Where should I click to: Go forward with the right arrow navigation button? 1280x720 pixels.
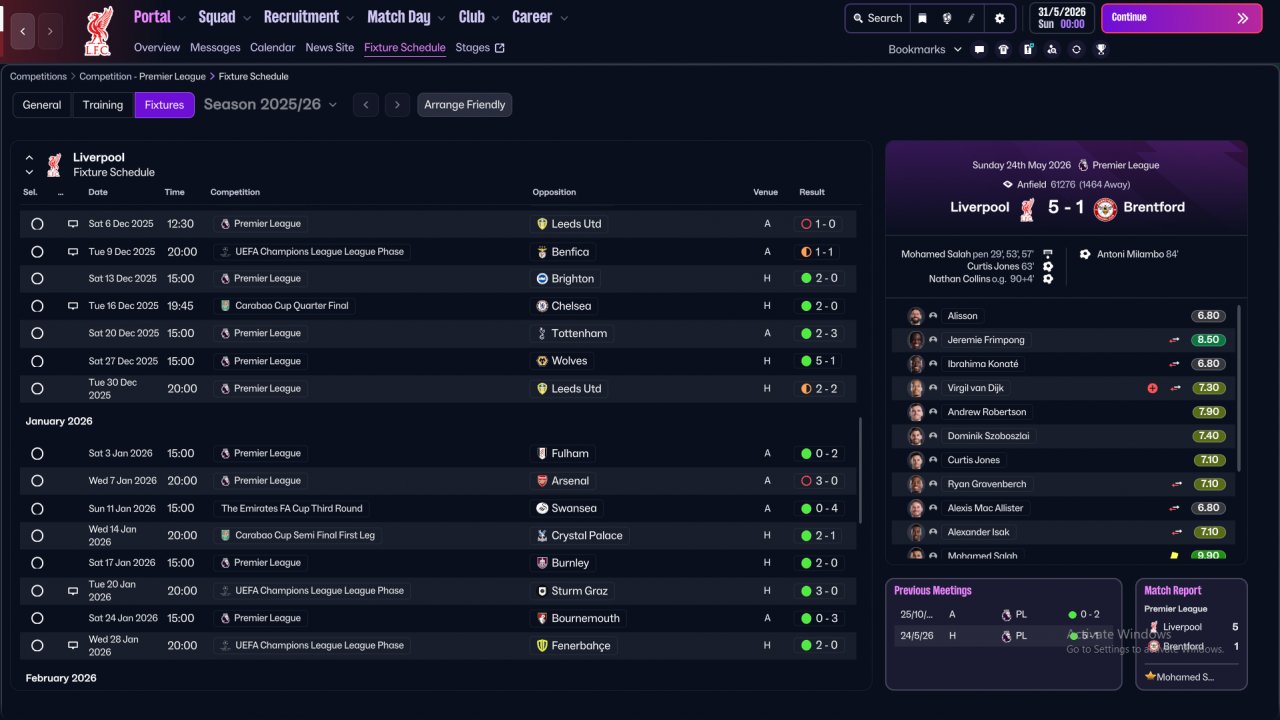pyautogui.click(x=50, y=31)
